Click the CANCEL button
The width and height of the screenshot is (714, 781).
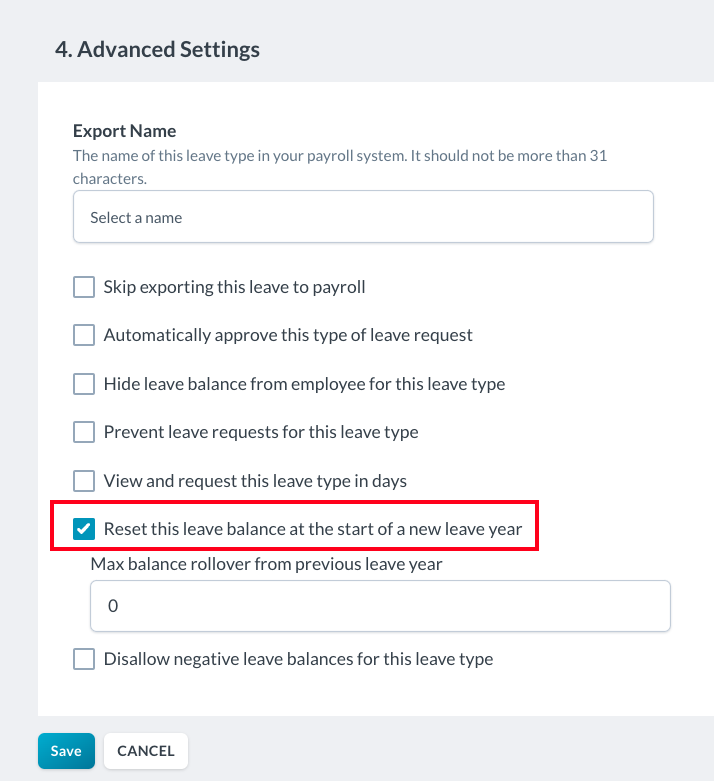click(x=146, y=751)
